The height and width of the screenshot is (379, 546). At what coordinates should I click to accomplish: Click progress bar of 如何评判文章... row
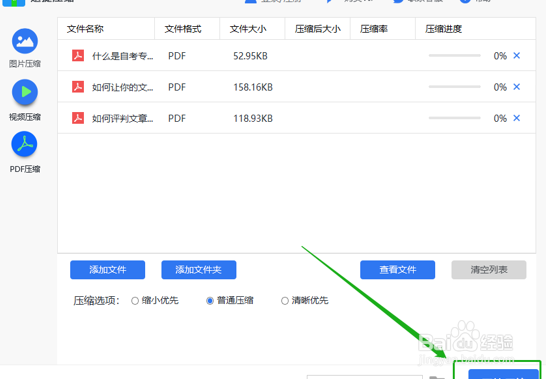(x=454, y=118)
